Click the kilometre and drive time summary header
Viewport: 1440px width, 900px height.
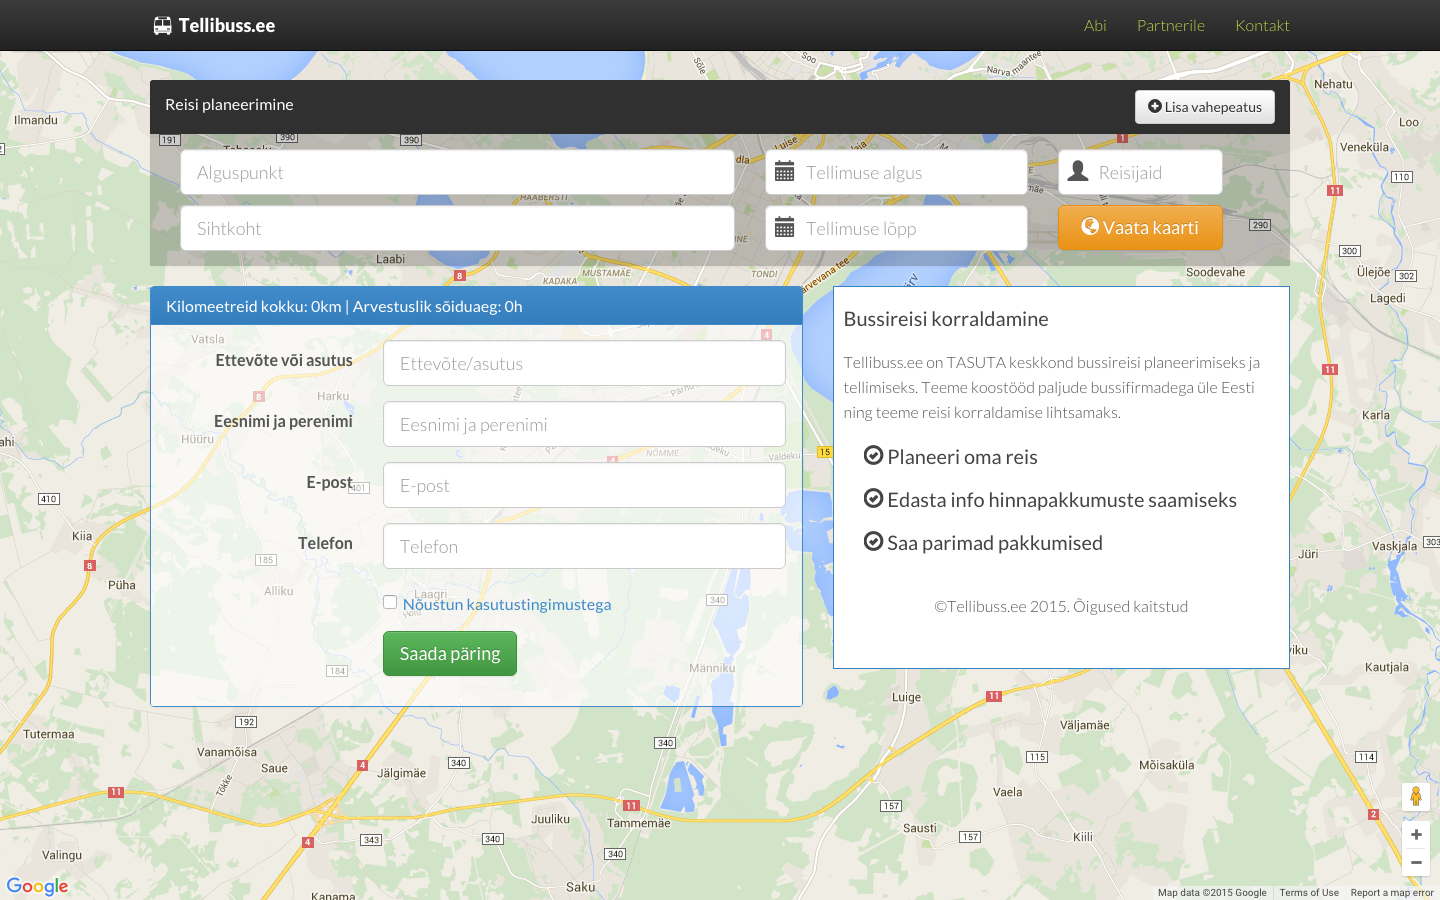click(x=476, y=306)
